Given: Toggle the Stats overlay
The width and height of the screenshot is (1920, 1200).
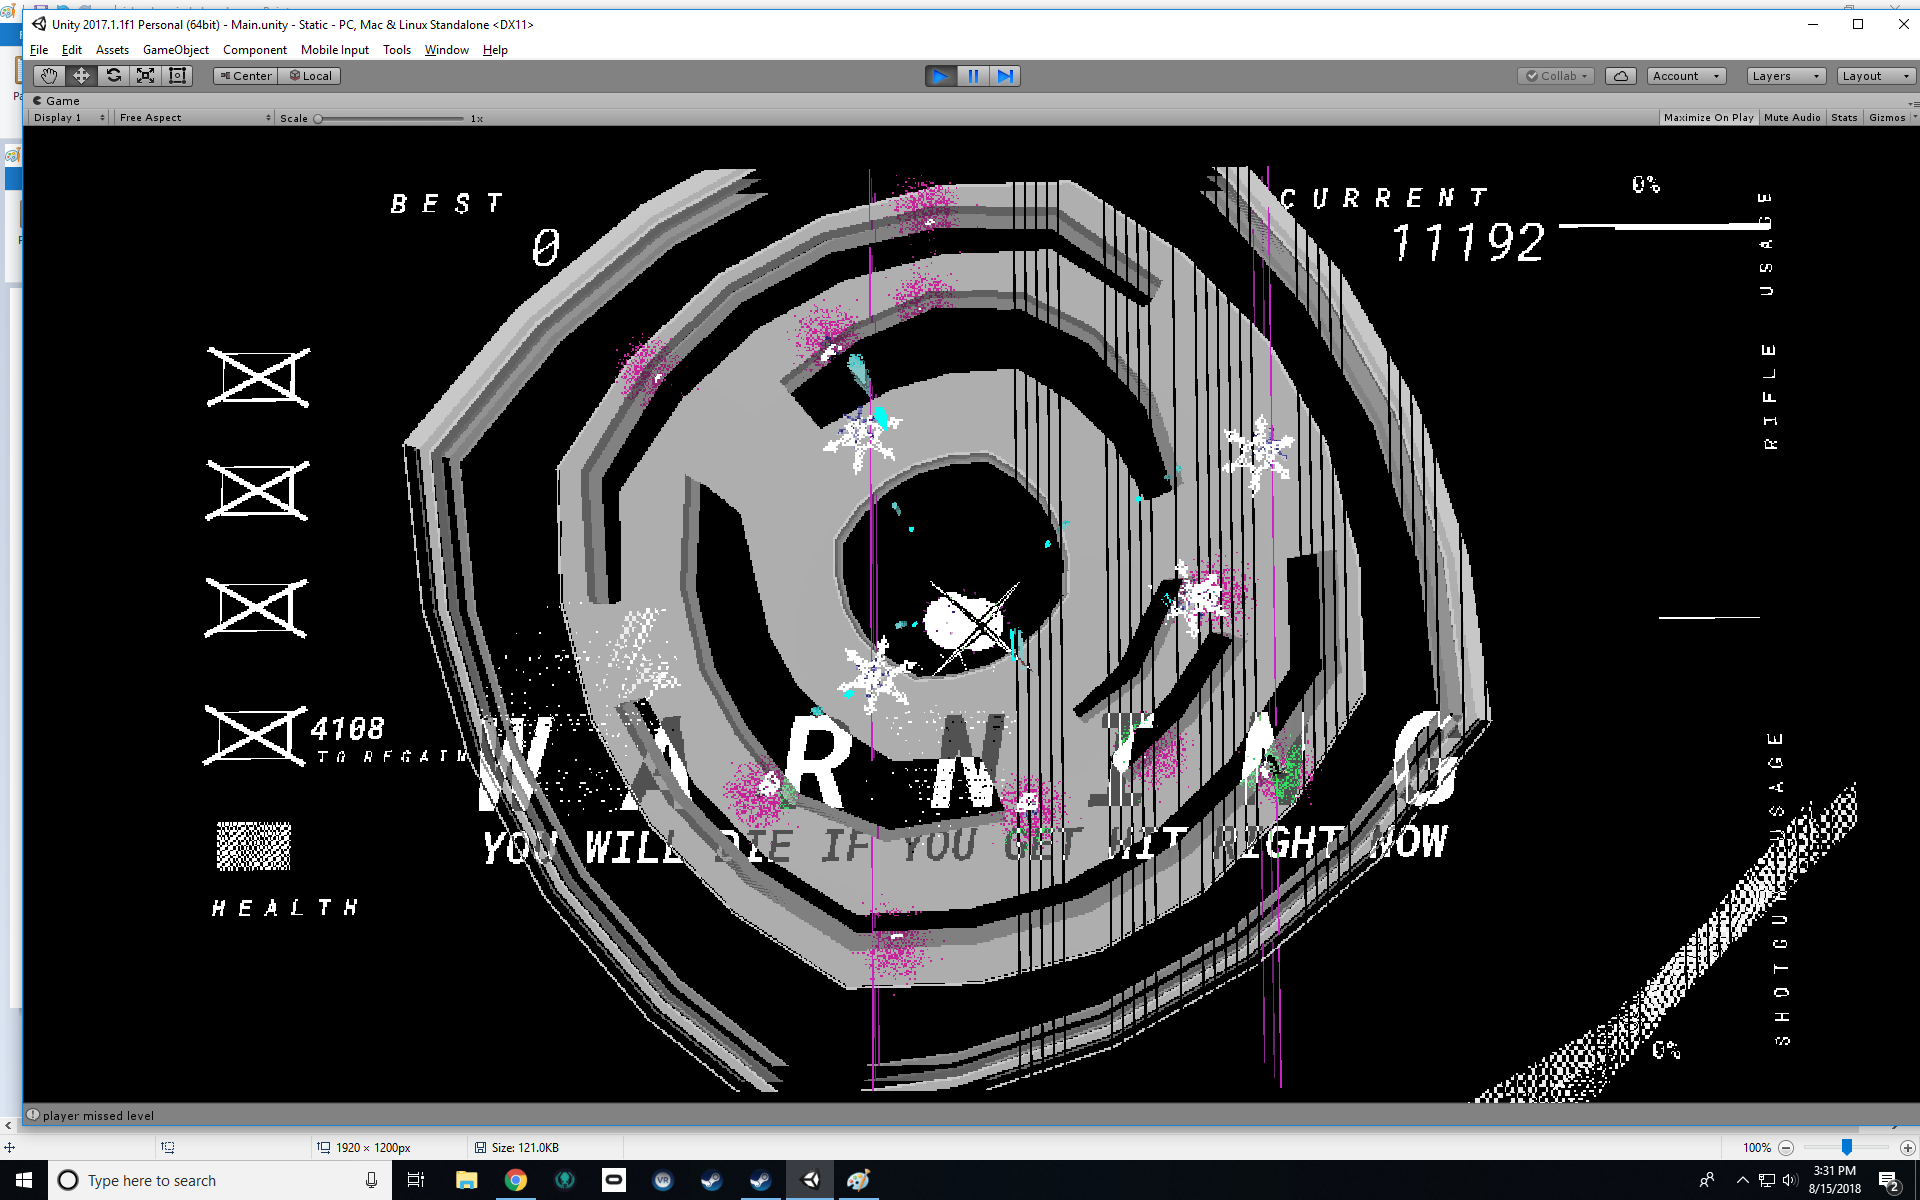Looking at the screenshot, I should click(1844, 118).
